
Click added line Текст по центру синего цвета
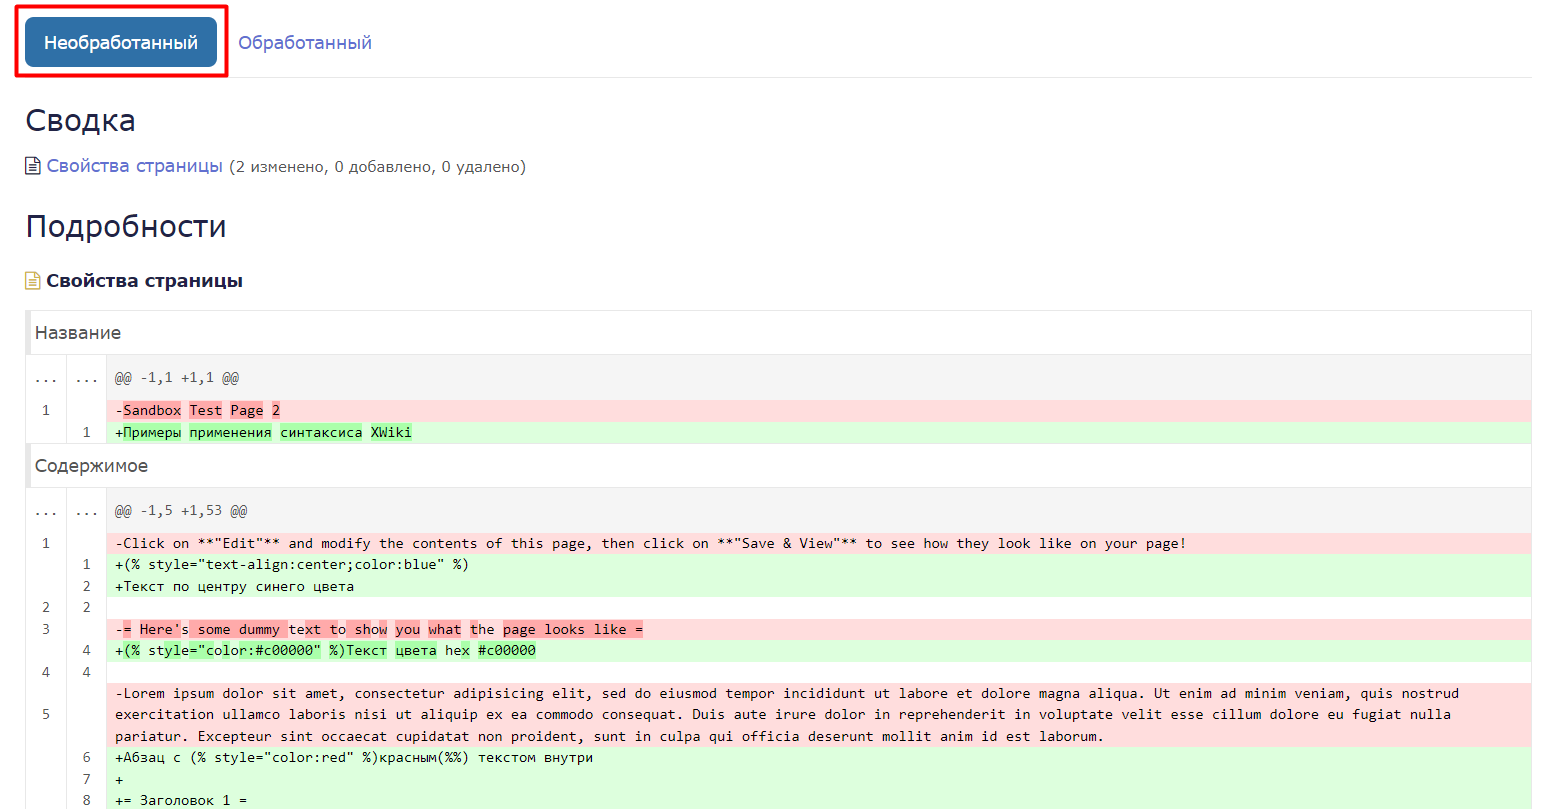pos(819,586)
